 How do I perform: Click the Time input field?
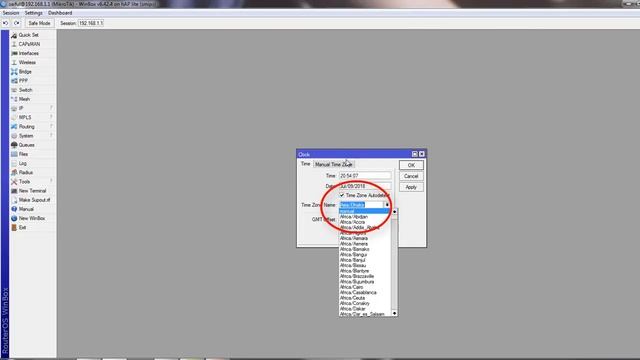coord(365,176)
